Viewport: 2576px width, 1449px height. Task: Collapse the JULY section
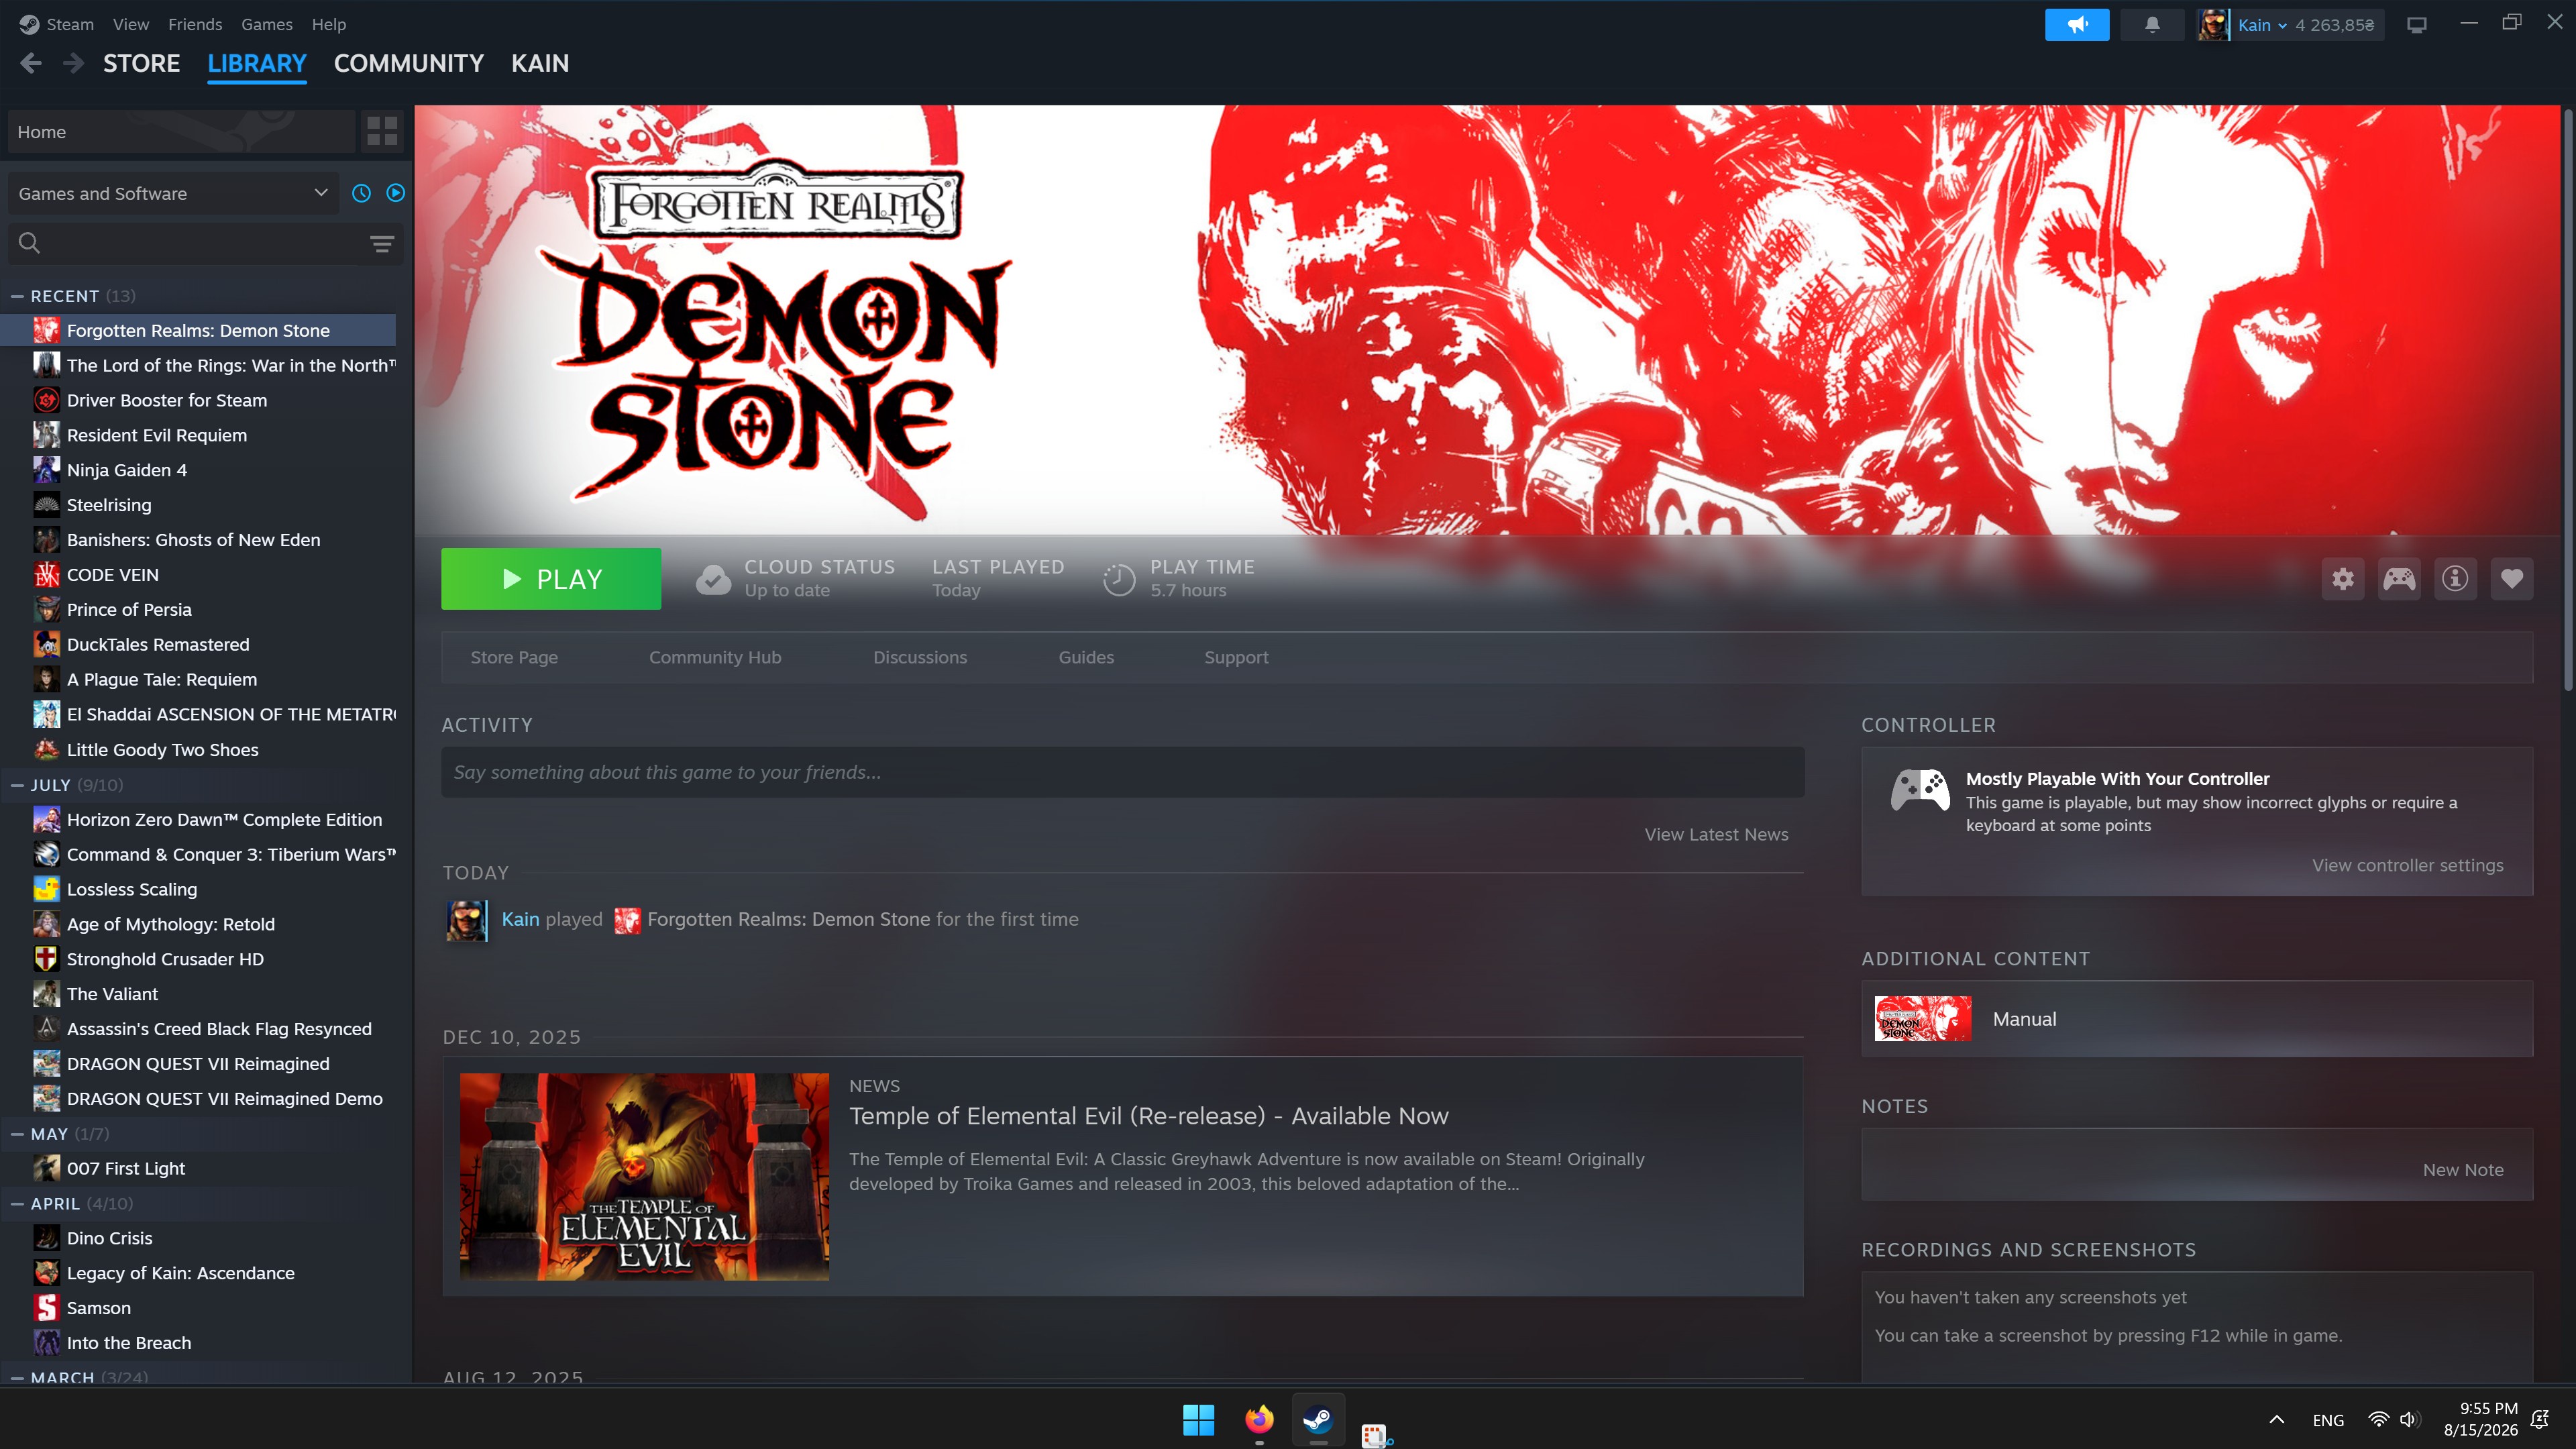click(x=17, y=785)
